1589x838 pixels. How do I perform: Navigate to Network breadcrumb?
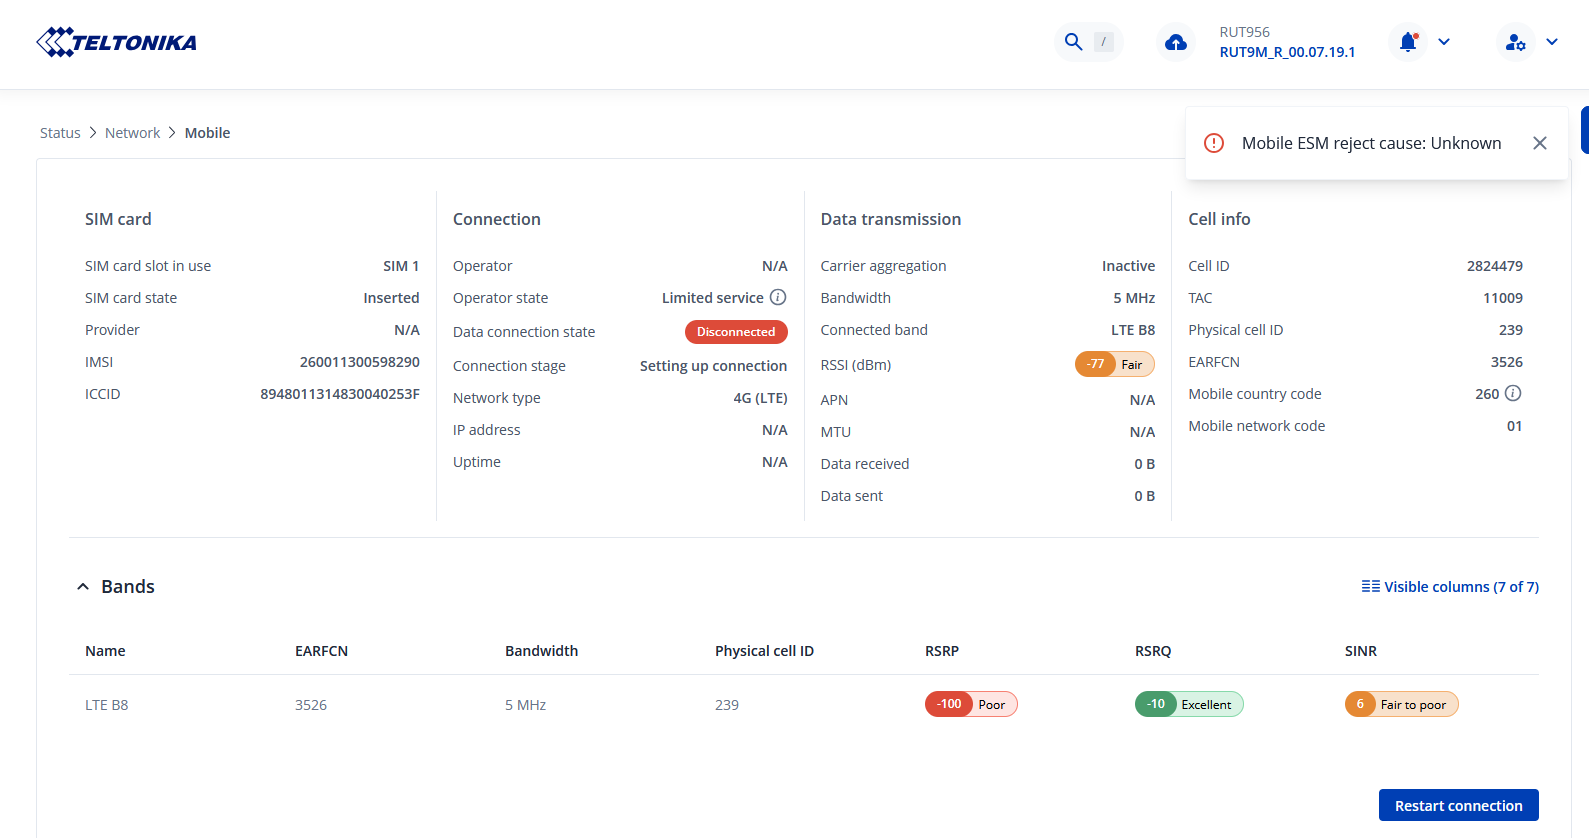pyautogui.click(x=132, y=133)
